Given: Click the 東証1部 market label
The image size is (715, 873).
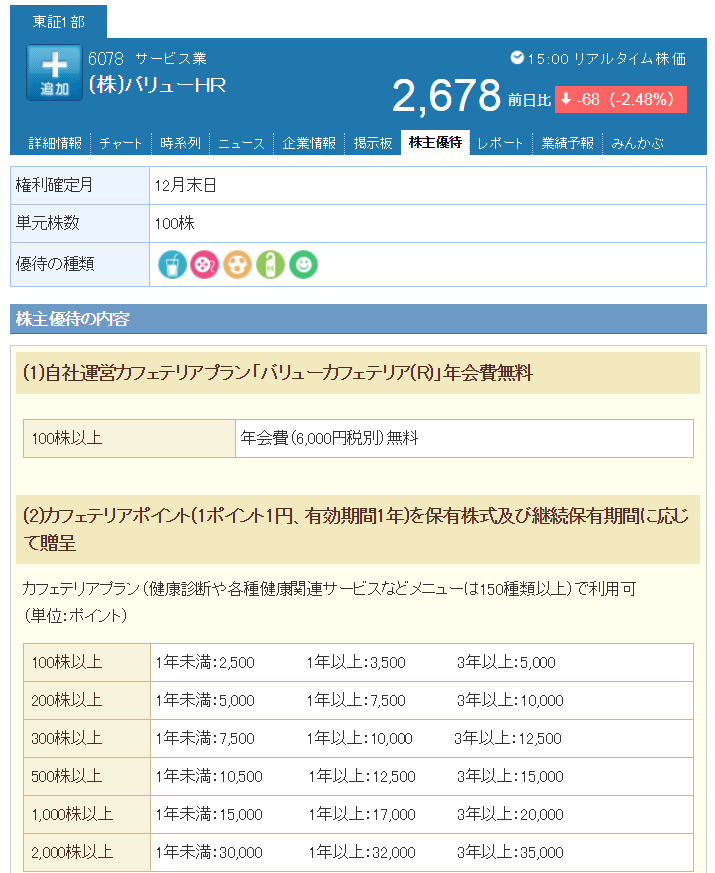Looking at the screenshot, I should click(58, 22).
